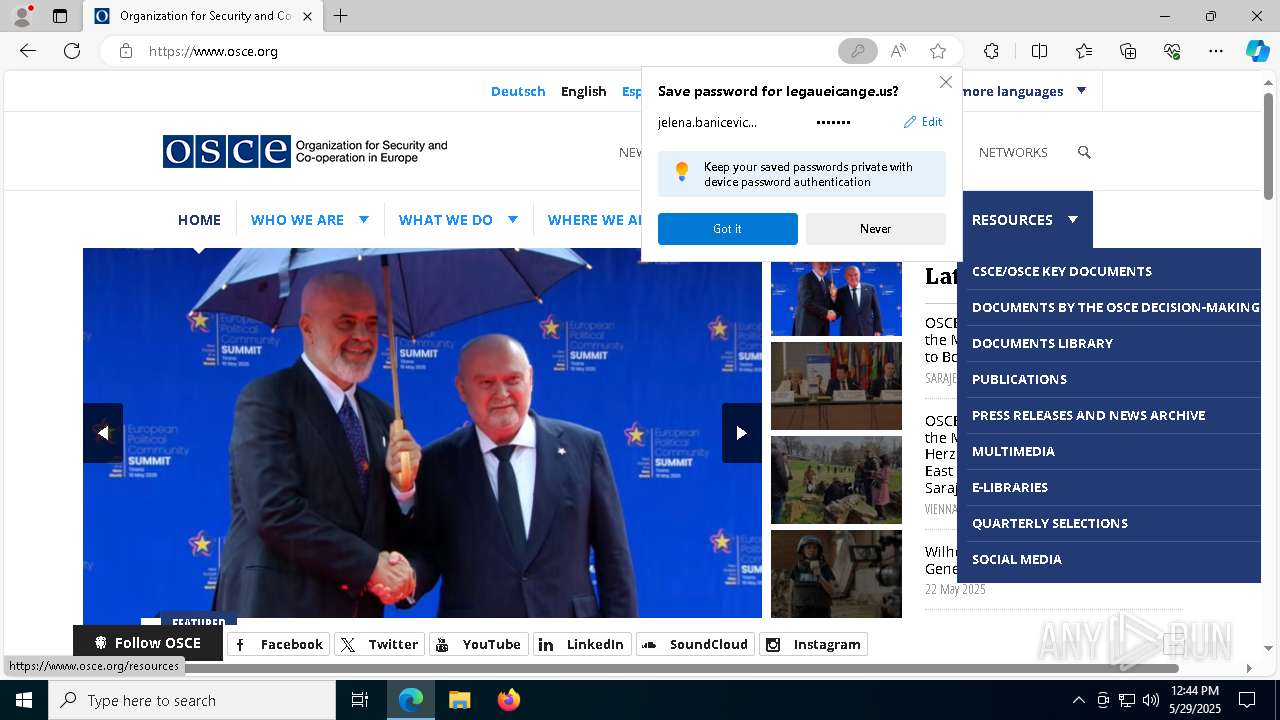Open Copilot sidebar icon
The height and width of the screenshot is (720, 1280).
[x=1257, y=51]
